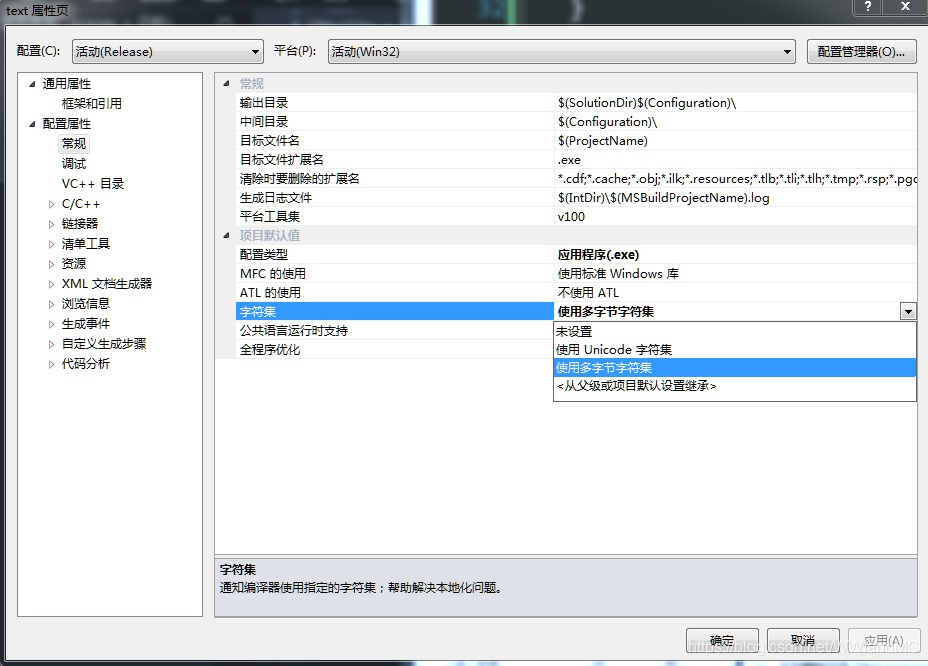The width and height of the screenshot is (928, 666).
Task: Select the 调试 tree item
Action: (74, 164)
